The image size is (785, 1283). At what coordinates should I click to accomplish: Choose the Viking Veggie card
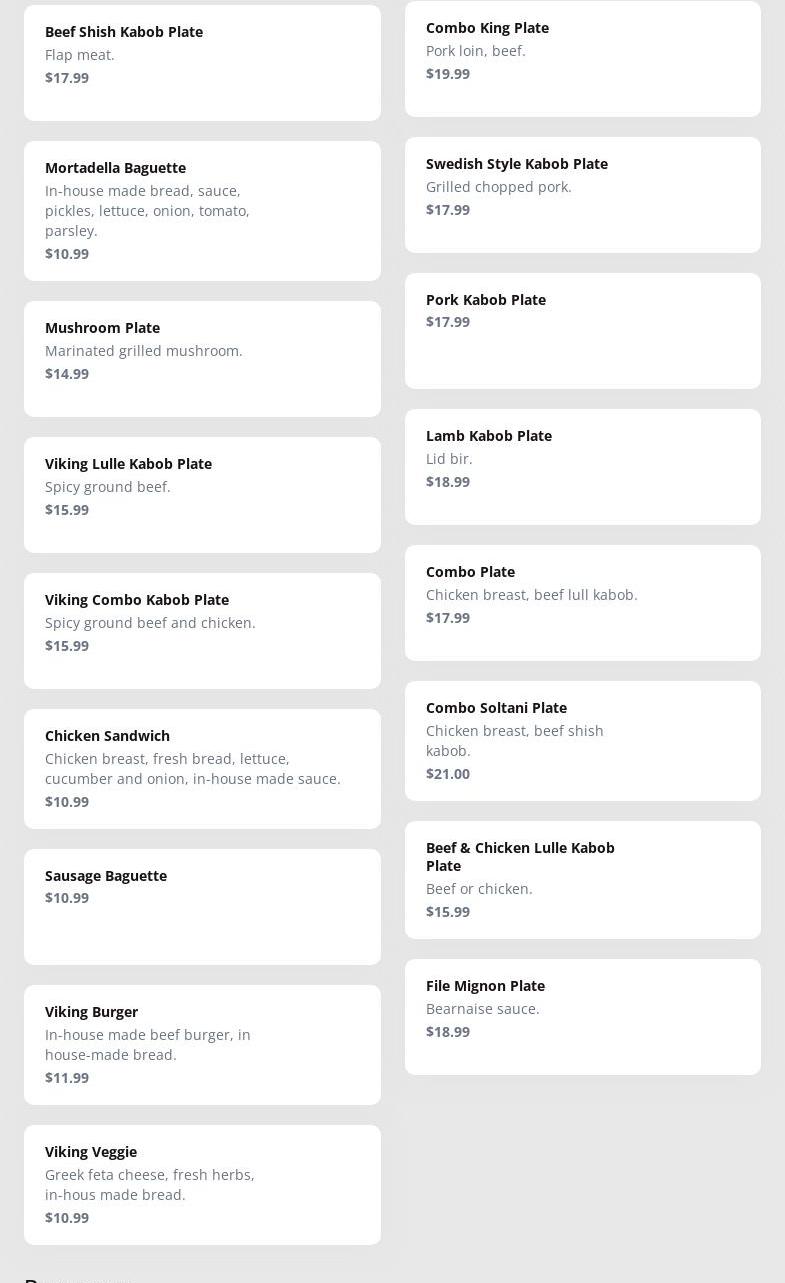point(202,1185)
